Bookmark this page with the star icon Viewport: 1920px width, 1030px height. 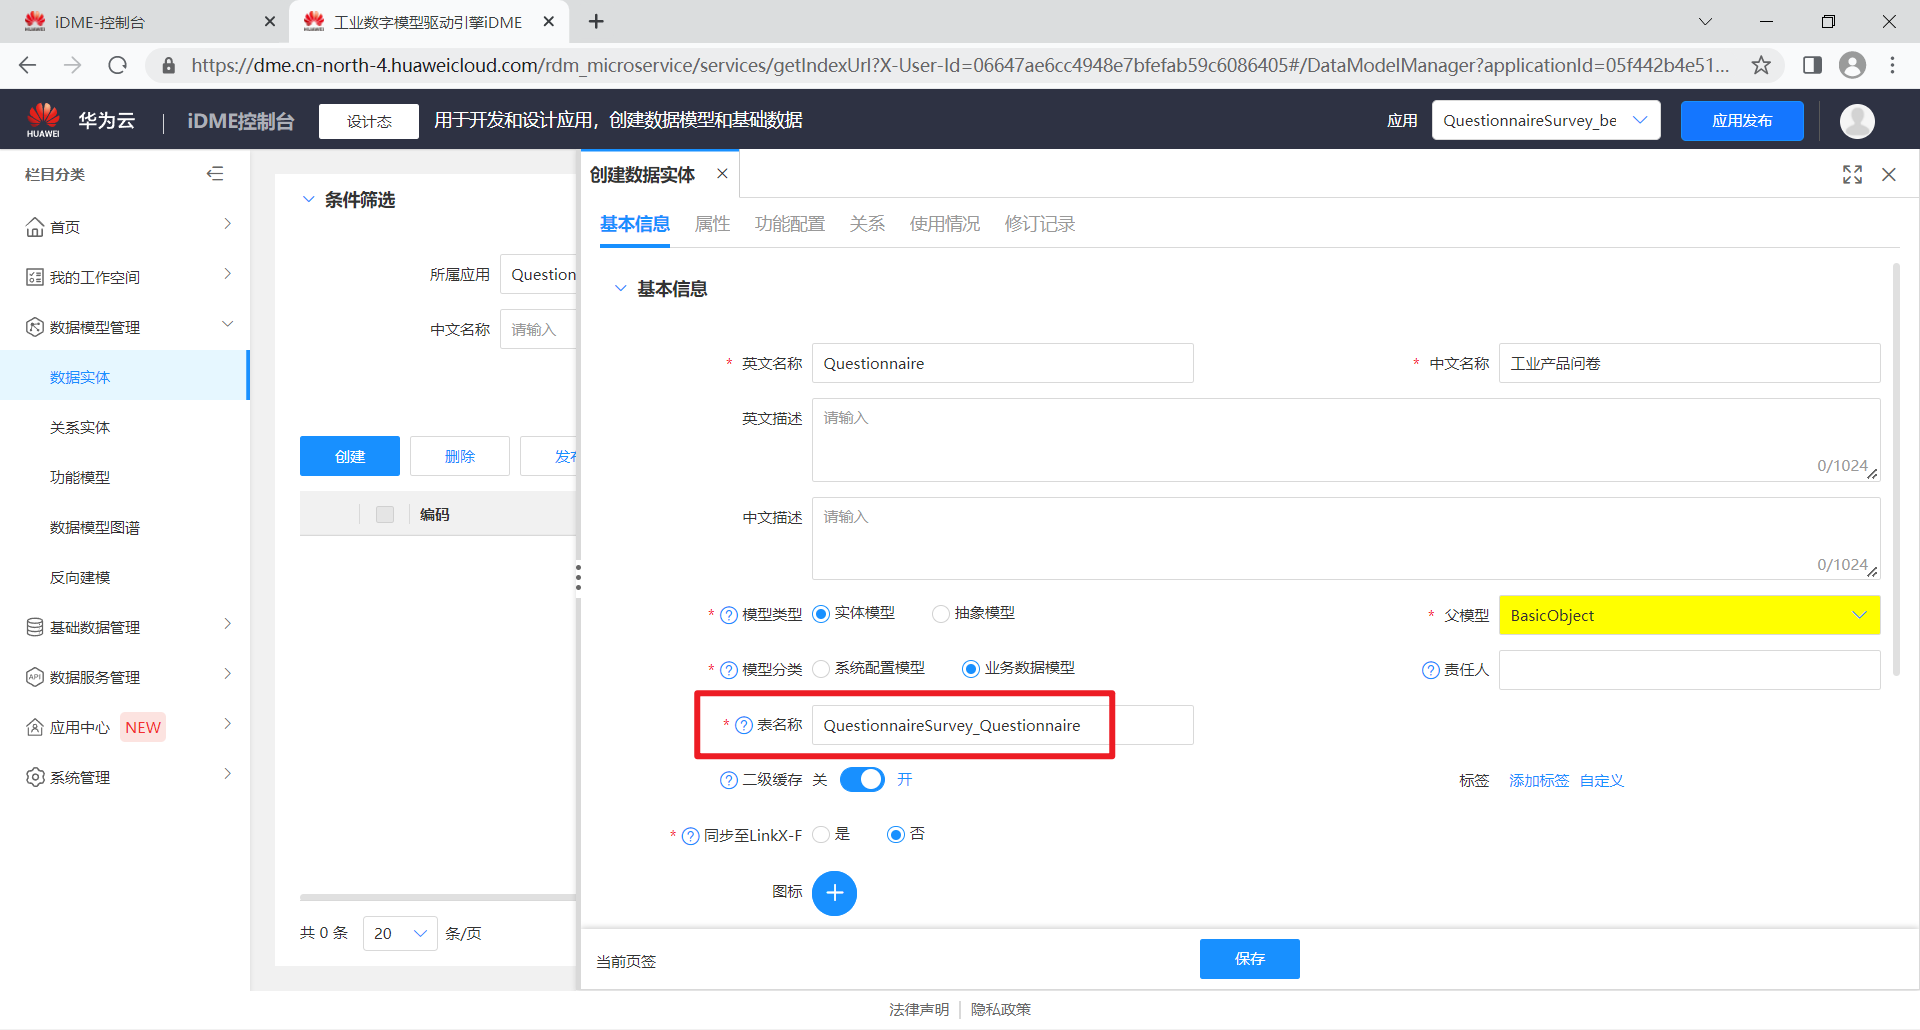[1761, 65]
